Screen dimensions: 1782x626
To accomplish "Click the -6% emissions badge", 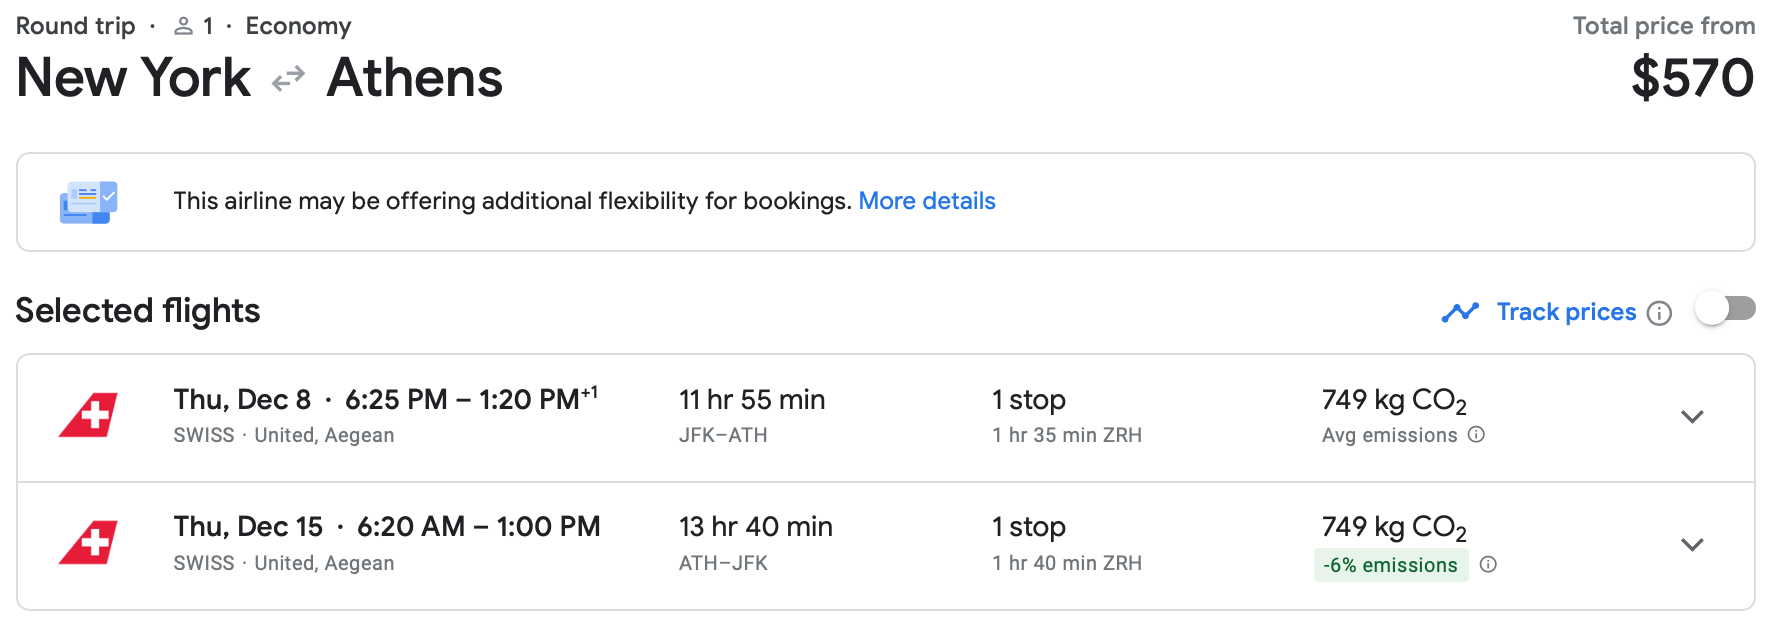I will (x=1390, y=565).
